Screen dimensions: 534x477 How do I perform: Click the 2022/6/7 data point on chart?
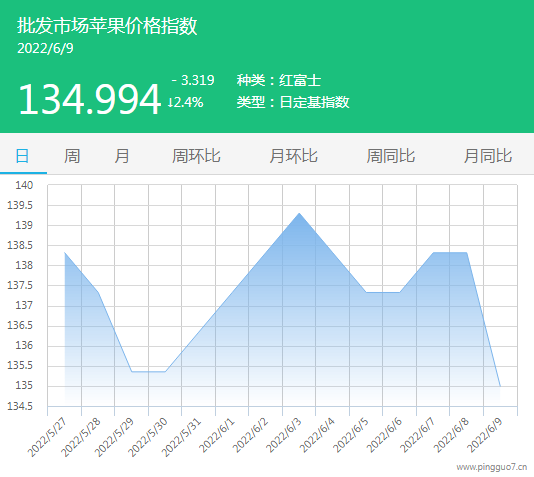433,252
